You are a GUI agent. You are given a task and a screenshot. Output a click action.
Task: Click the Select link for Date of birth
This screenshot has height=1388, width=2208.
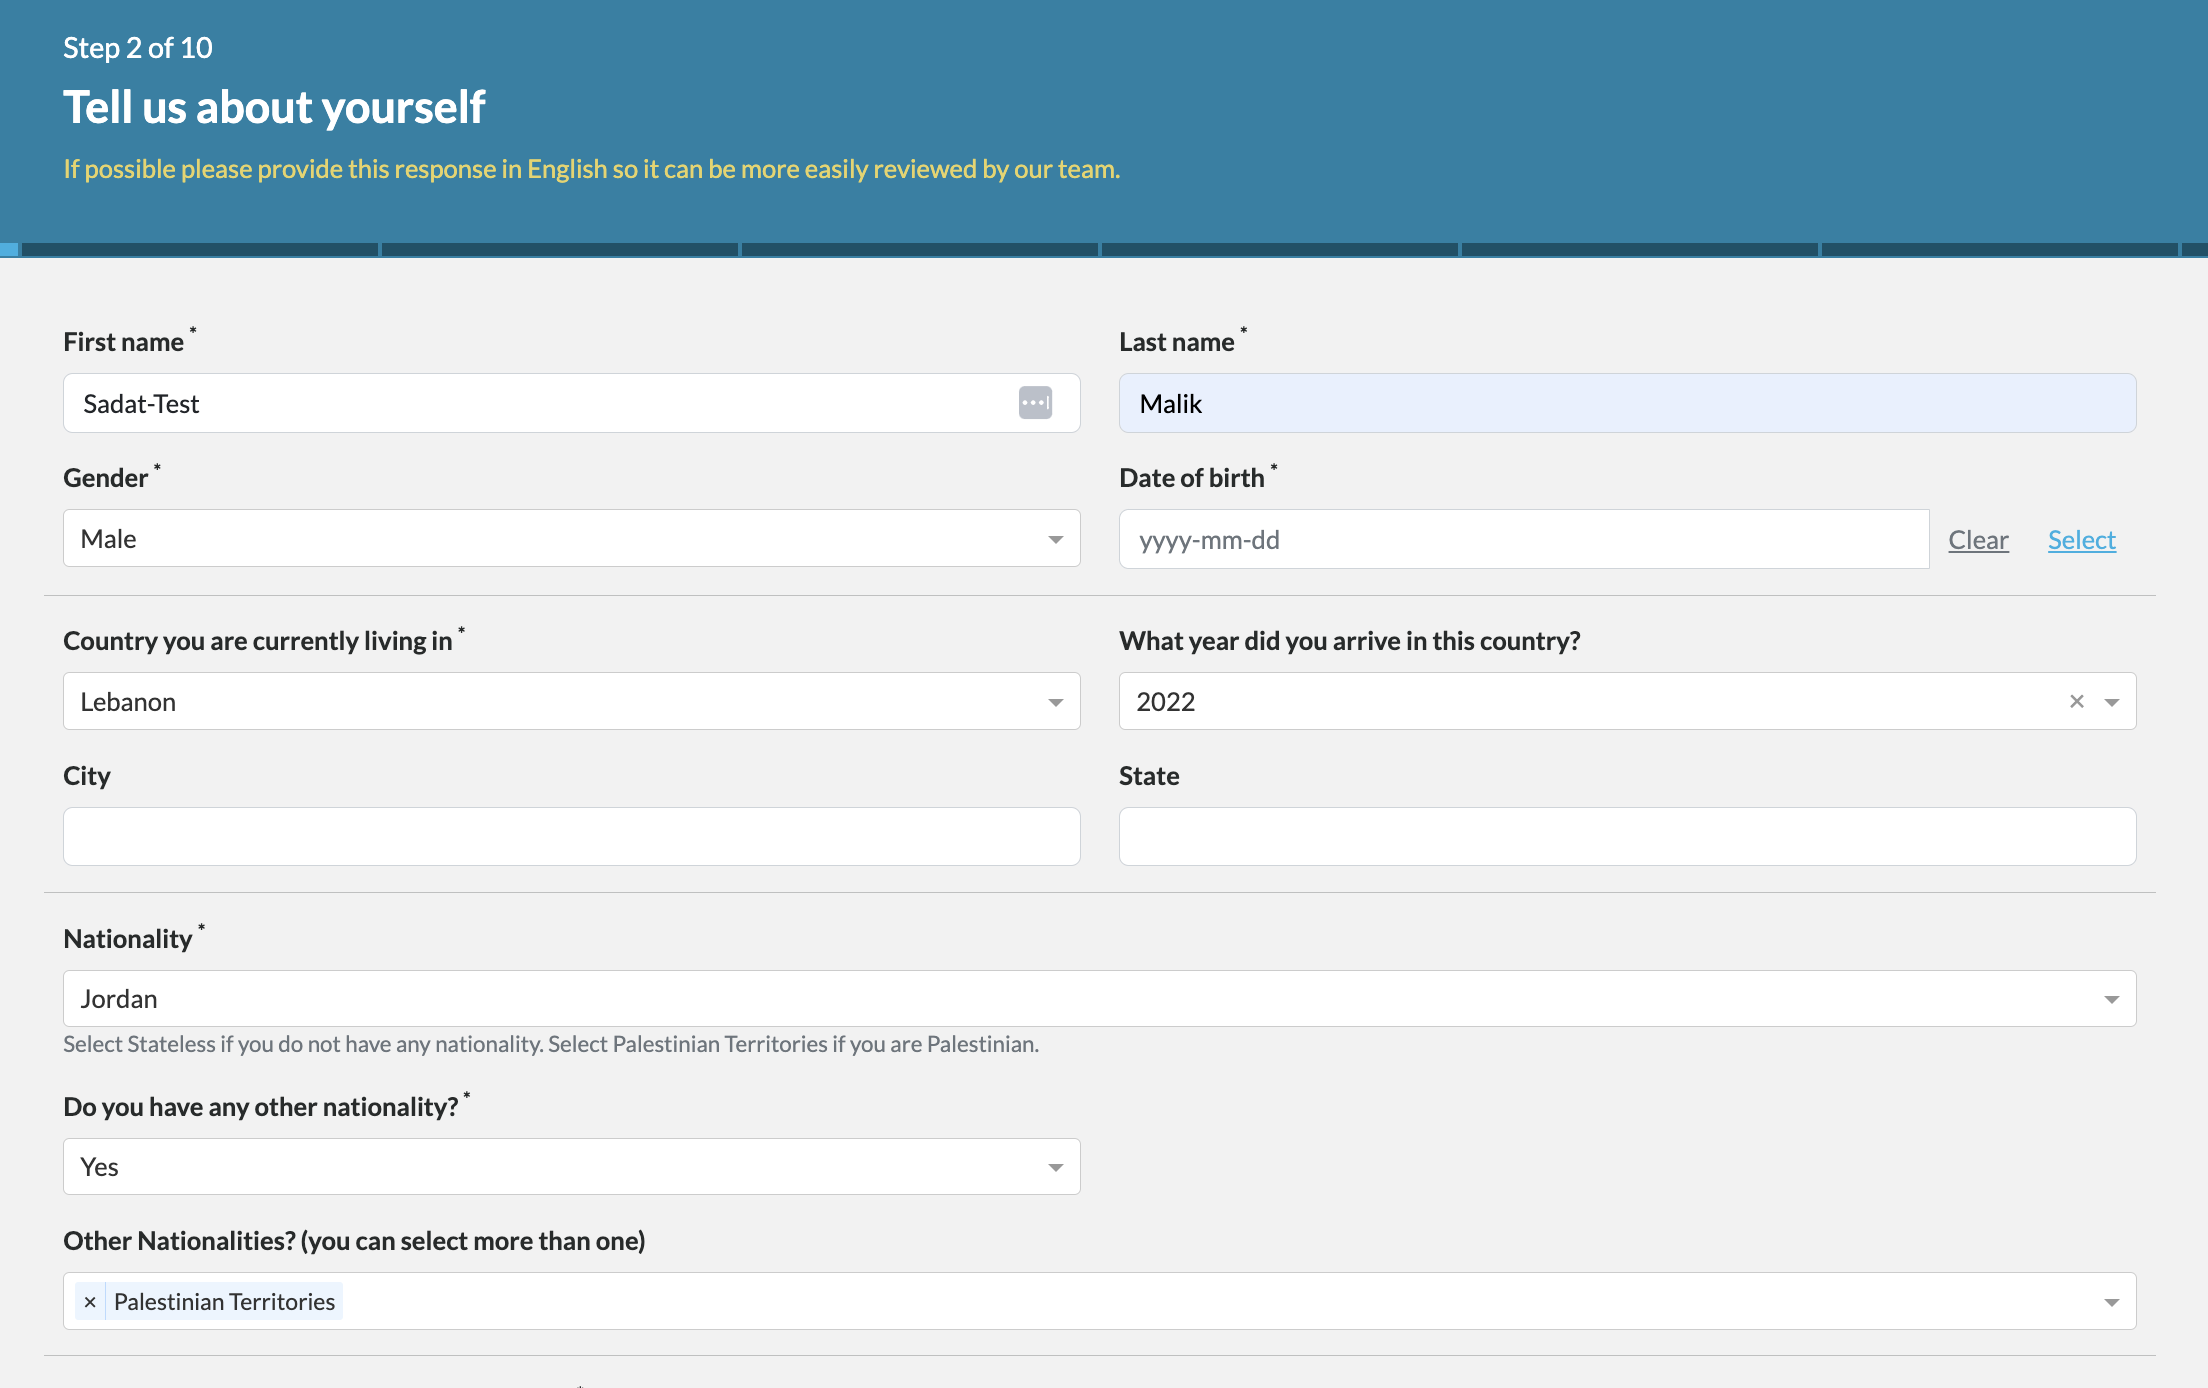click(2081, 539)
